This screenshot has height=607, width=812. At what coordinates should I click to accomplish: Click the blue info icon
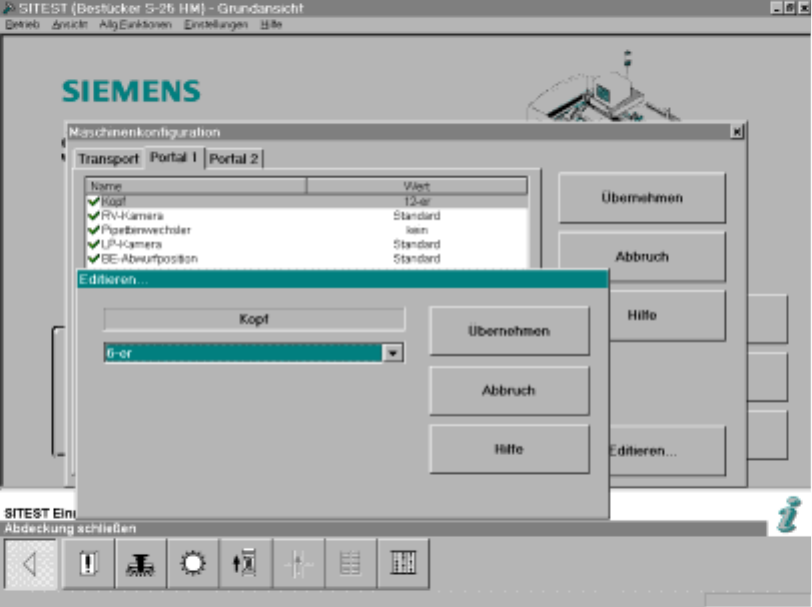[x=789, y=514]
